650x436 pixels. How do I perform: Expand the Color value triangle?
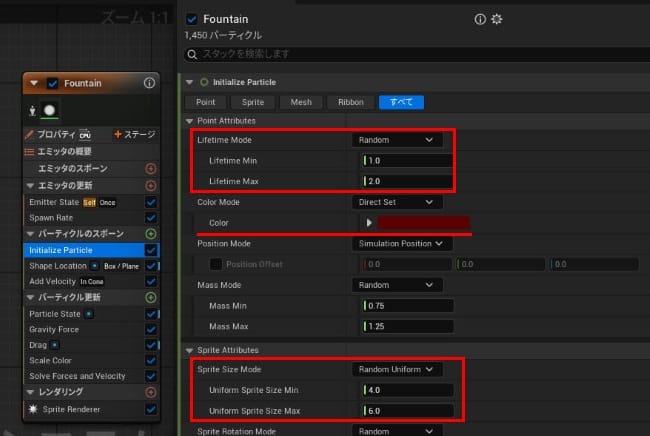click(369, 223)
